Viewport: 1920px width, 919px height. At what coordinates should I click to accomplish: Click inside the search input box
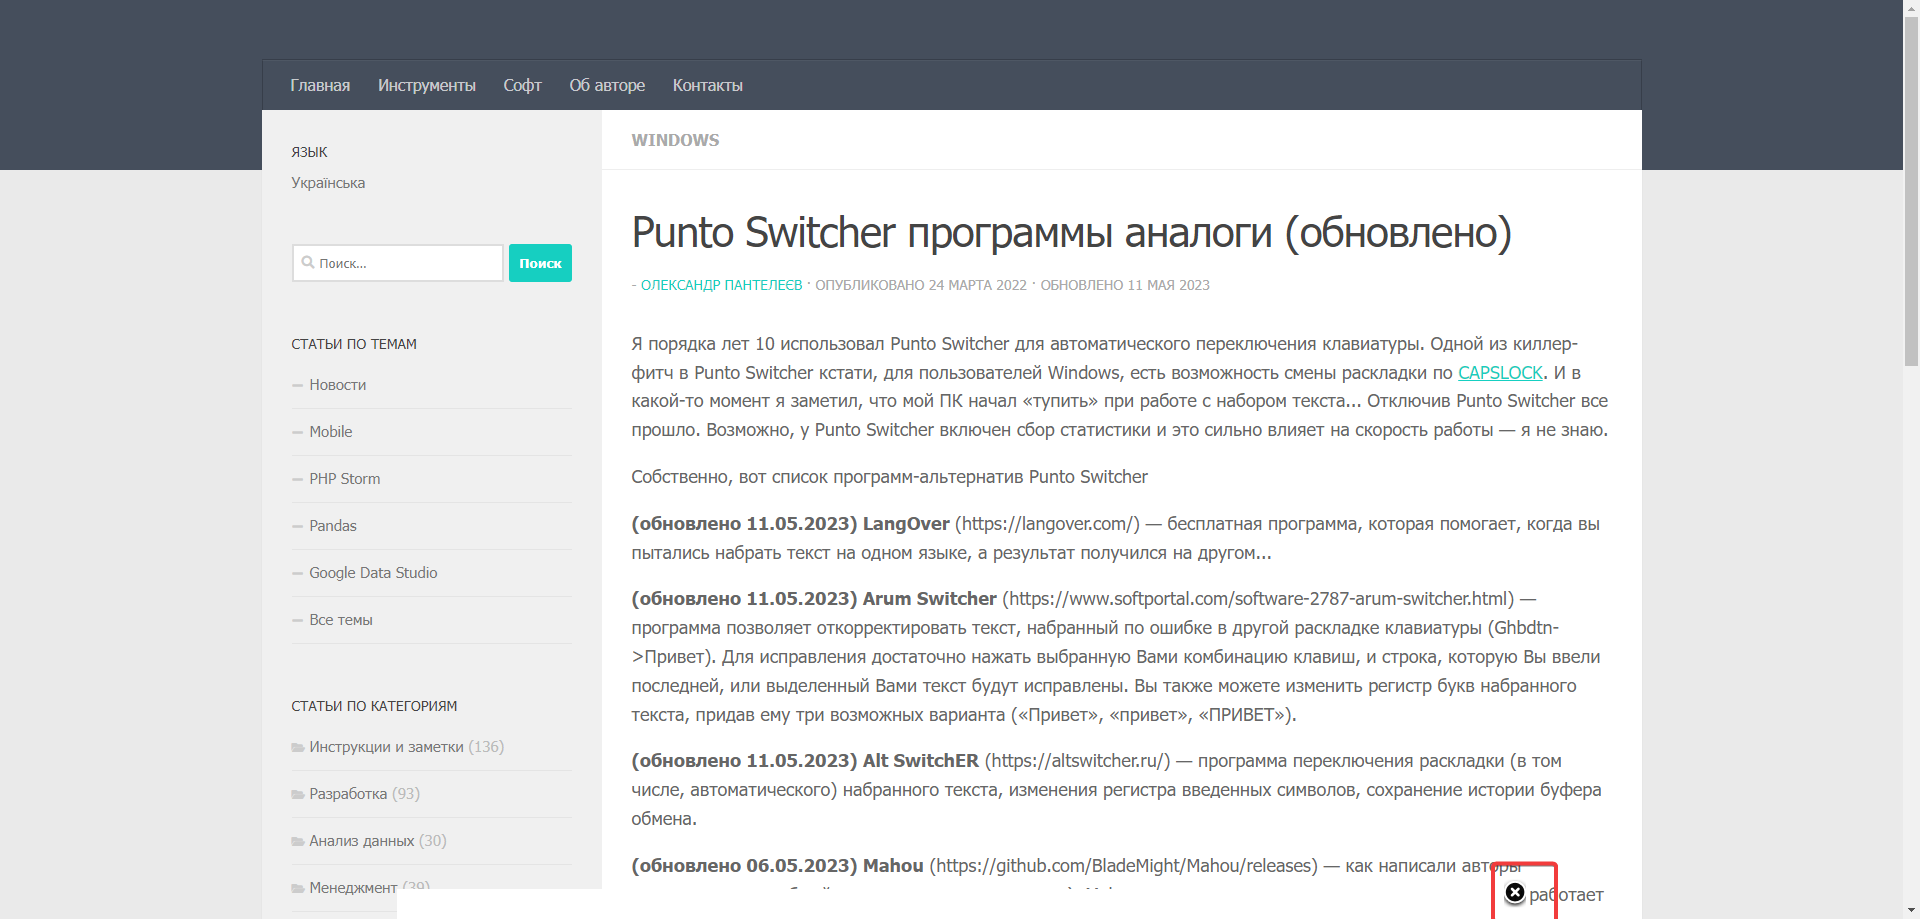click(x=400, y=262)
